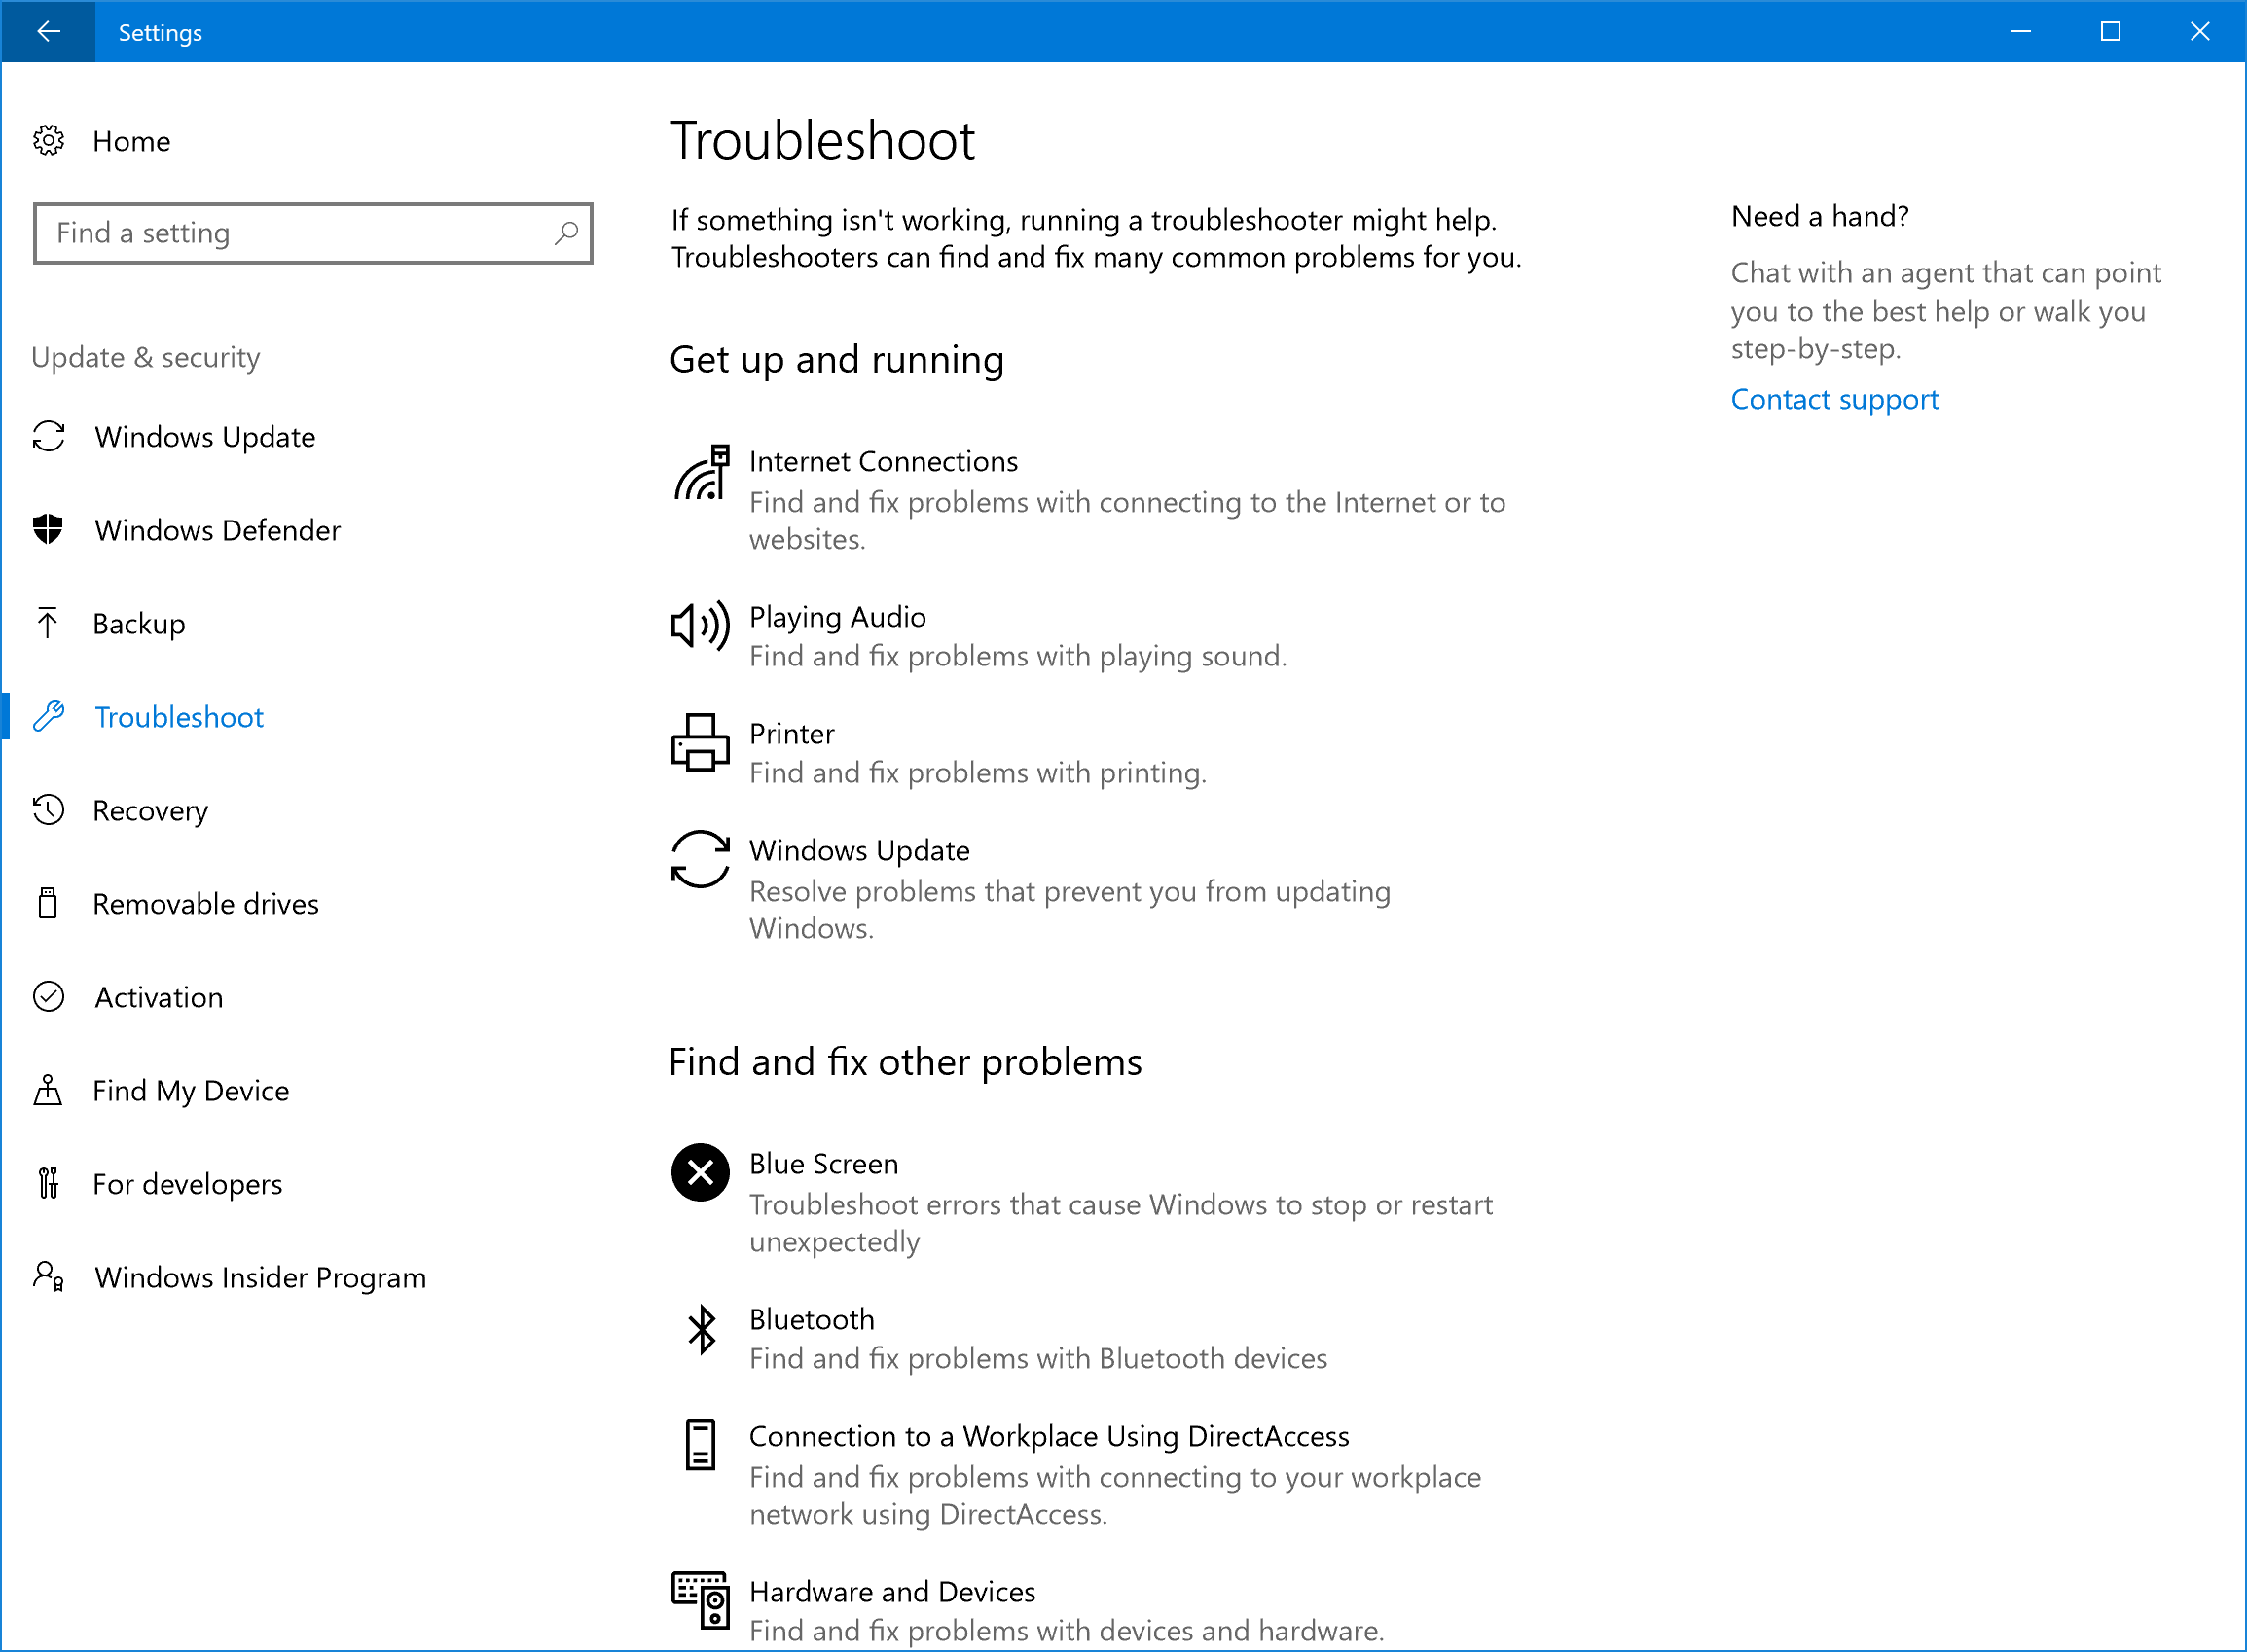Click the Playing Audio troubleshooter icon

tap(702, 623)
